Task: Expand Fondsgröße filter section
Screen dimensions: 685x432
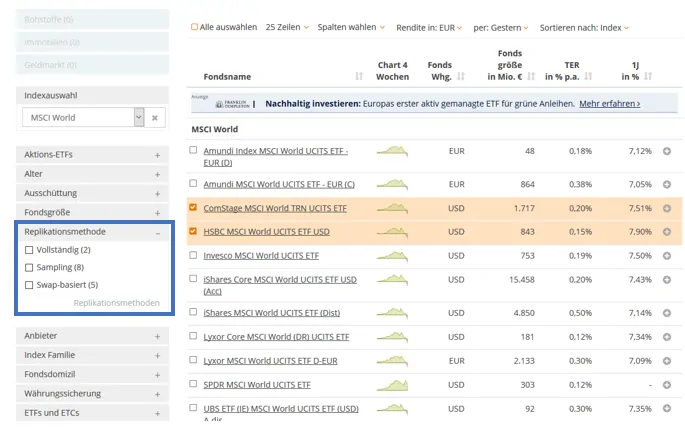Action: [92, 212]
